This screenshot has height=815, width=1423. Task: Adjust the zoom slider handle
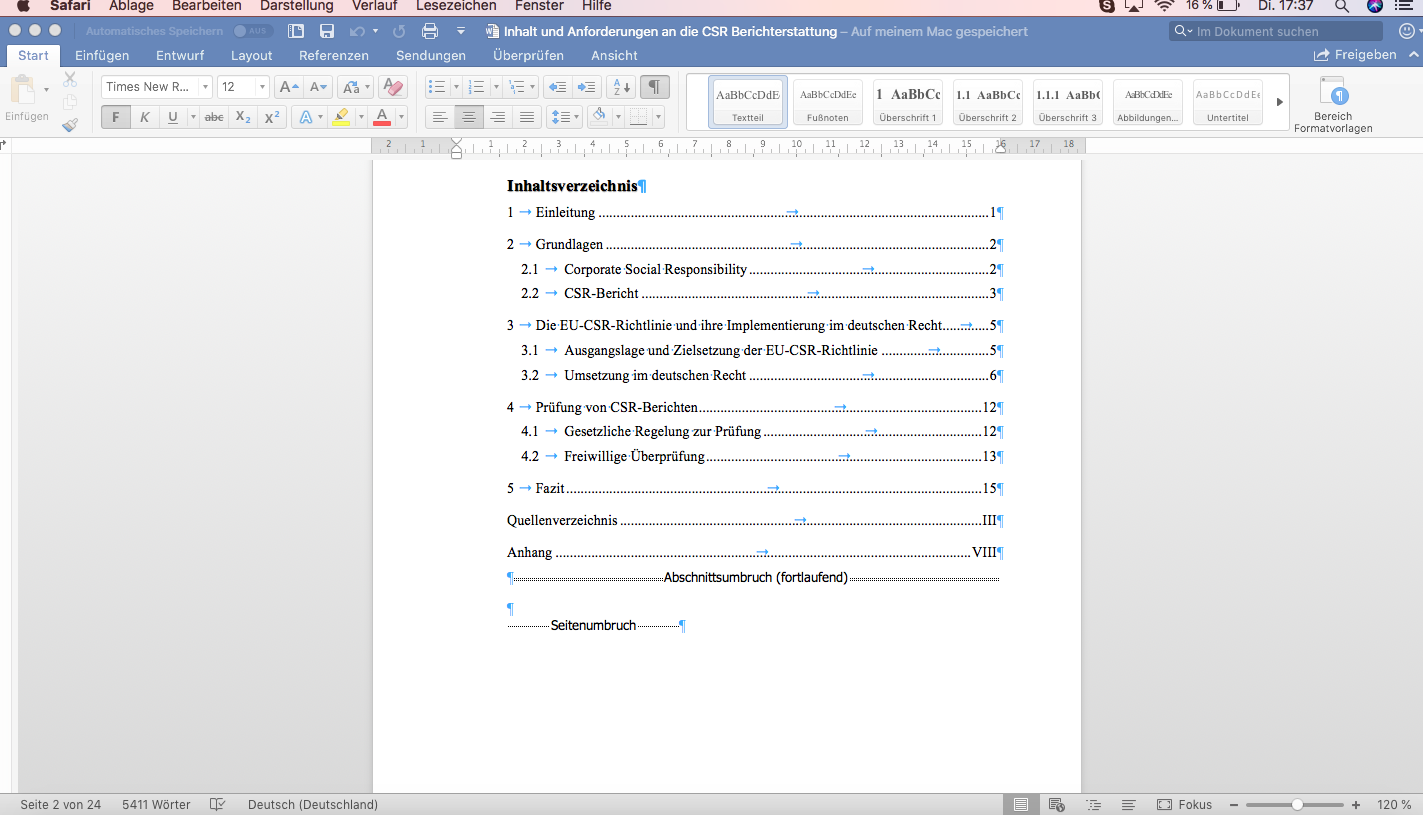(1297, 804)
